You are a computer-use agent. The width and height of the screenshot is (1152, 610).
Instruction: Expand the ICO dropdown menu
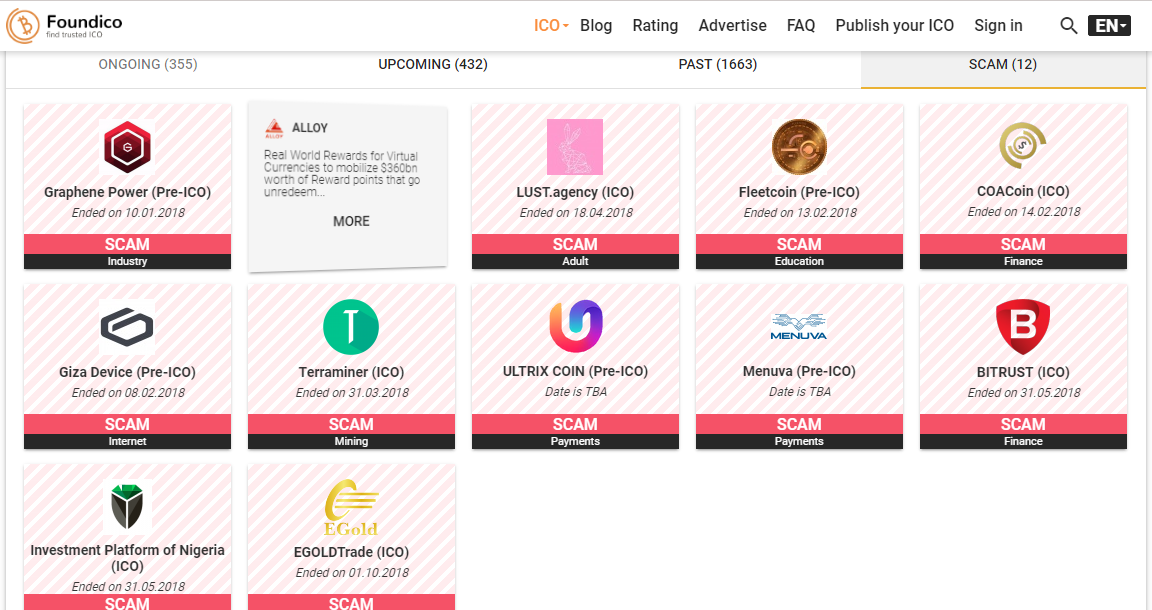551,26
